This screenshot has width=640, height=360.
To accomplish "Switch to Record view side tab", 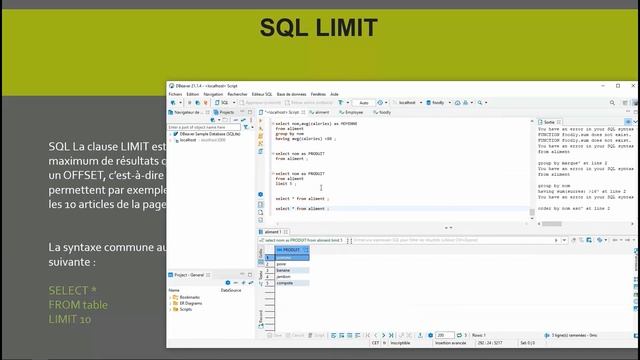I will click(x=261, y=319).
